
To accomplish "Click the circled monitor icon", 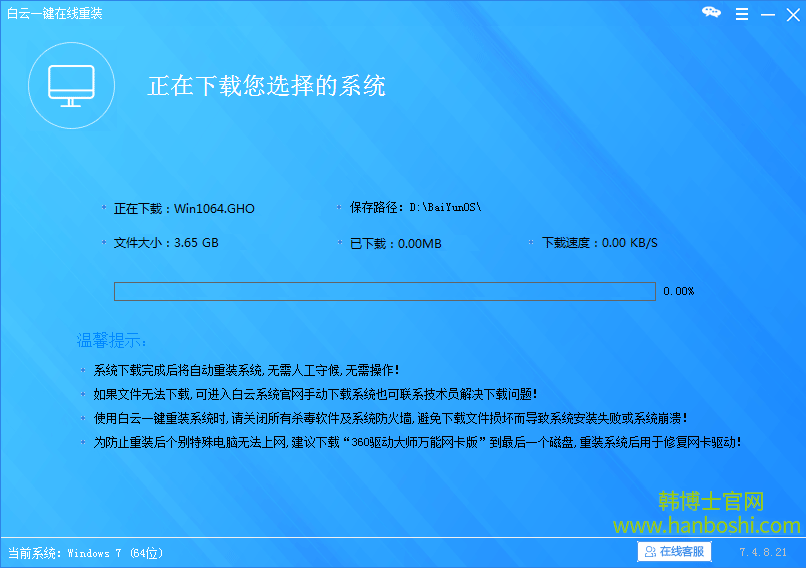I will [x=71, y=86].
